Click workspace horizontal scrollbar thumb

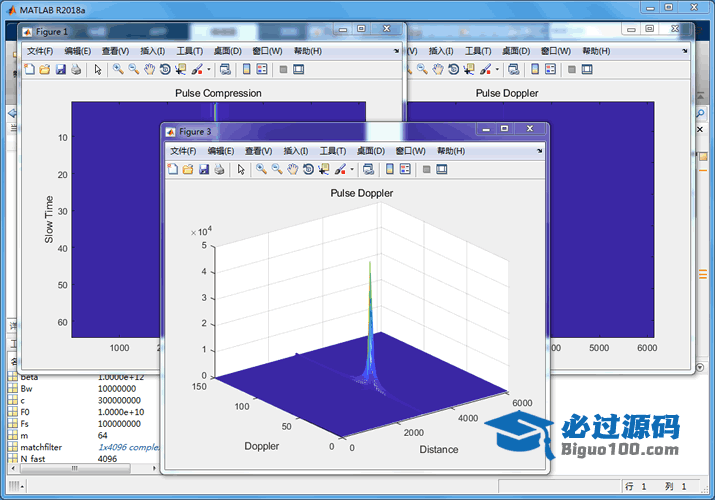tap(74, 468)
